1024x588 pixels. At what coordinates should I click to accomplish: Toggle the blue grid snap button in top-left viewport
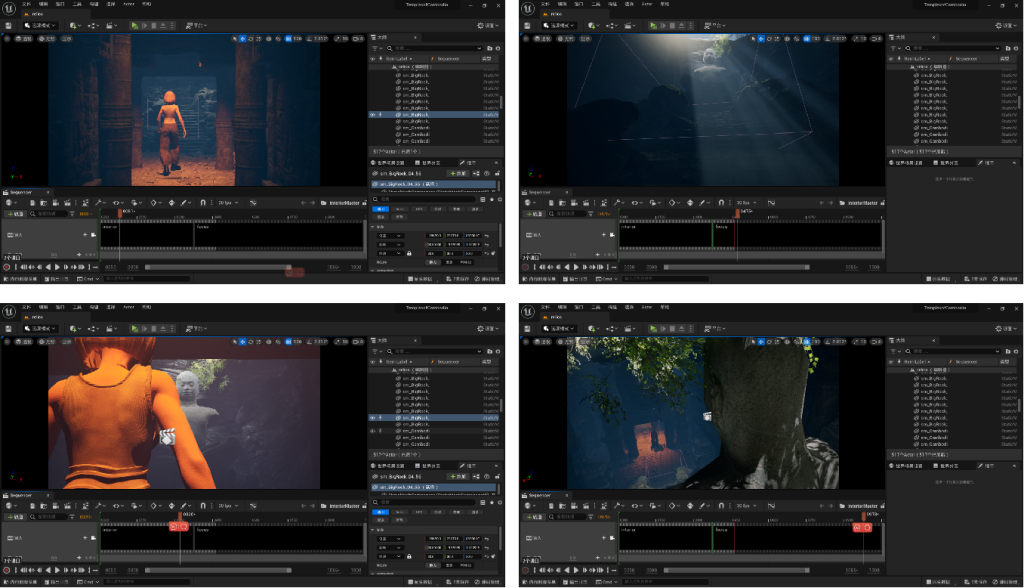tap(287, 39)
